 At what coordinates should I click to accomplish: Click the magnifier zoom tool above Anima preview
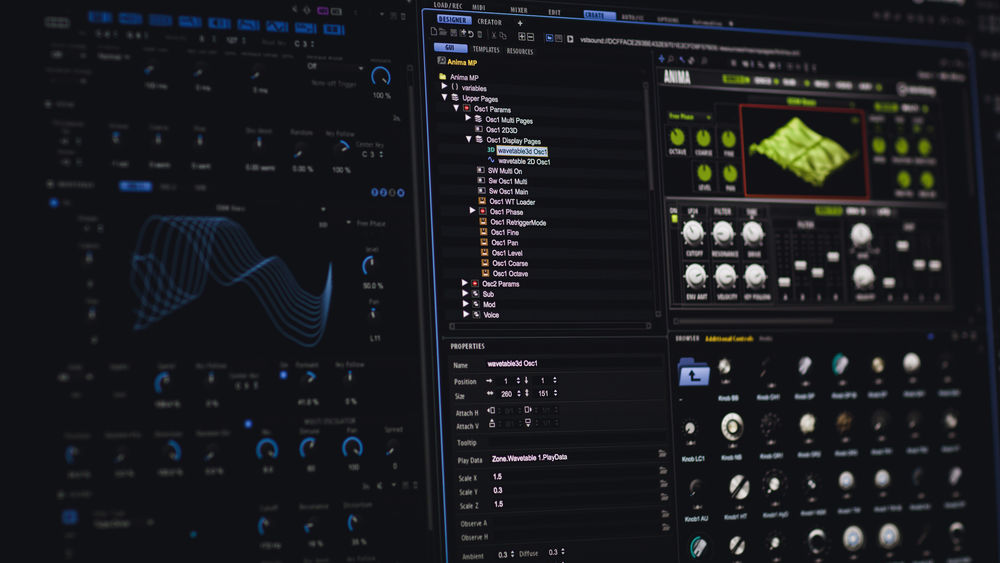pos(671,59)
